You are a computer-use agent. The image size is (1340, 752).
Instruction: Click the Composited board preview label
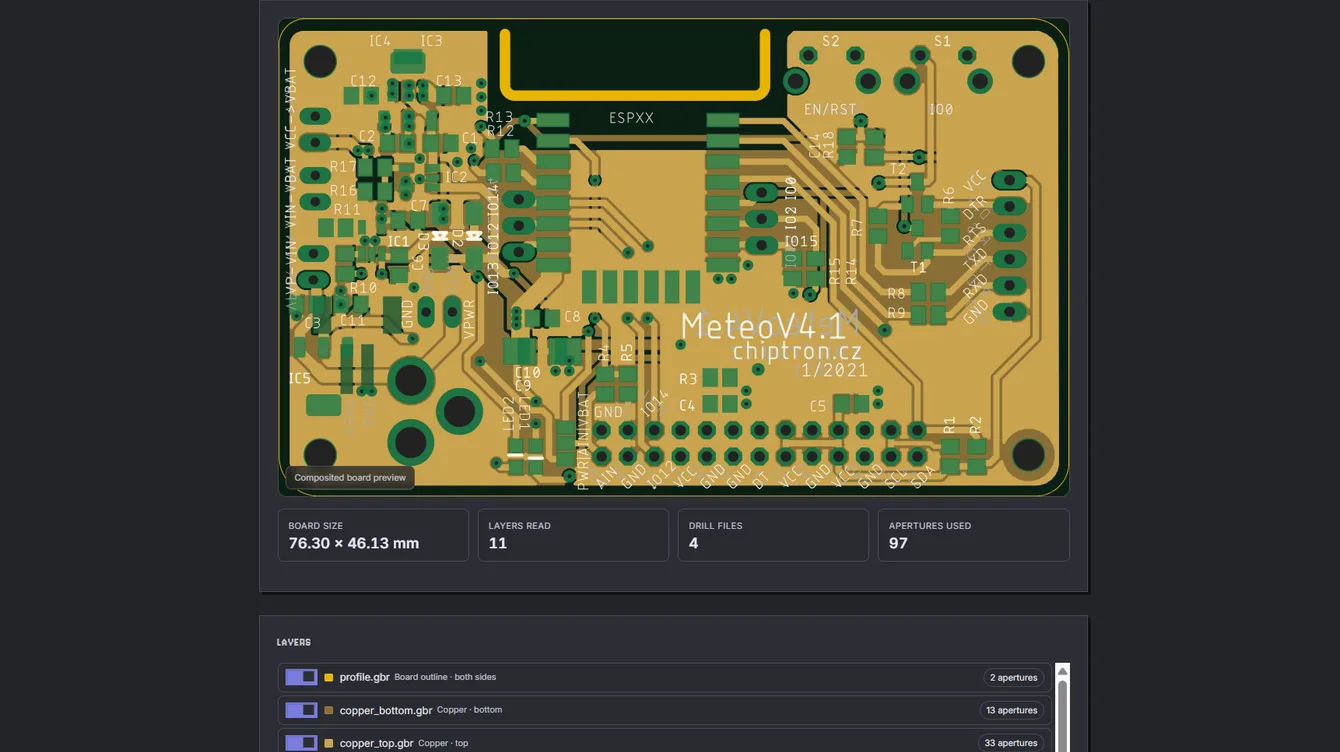coord(350,478)
